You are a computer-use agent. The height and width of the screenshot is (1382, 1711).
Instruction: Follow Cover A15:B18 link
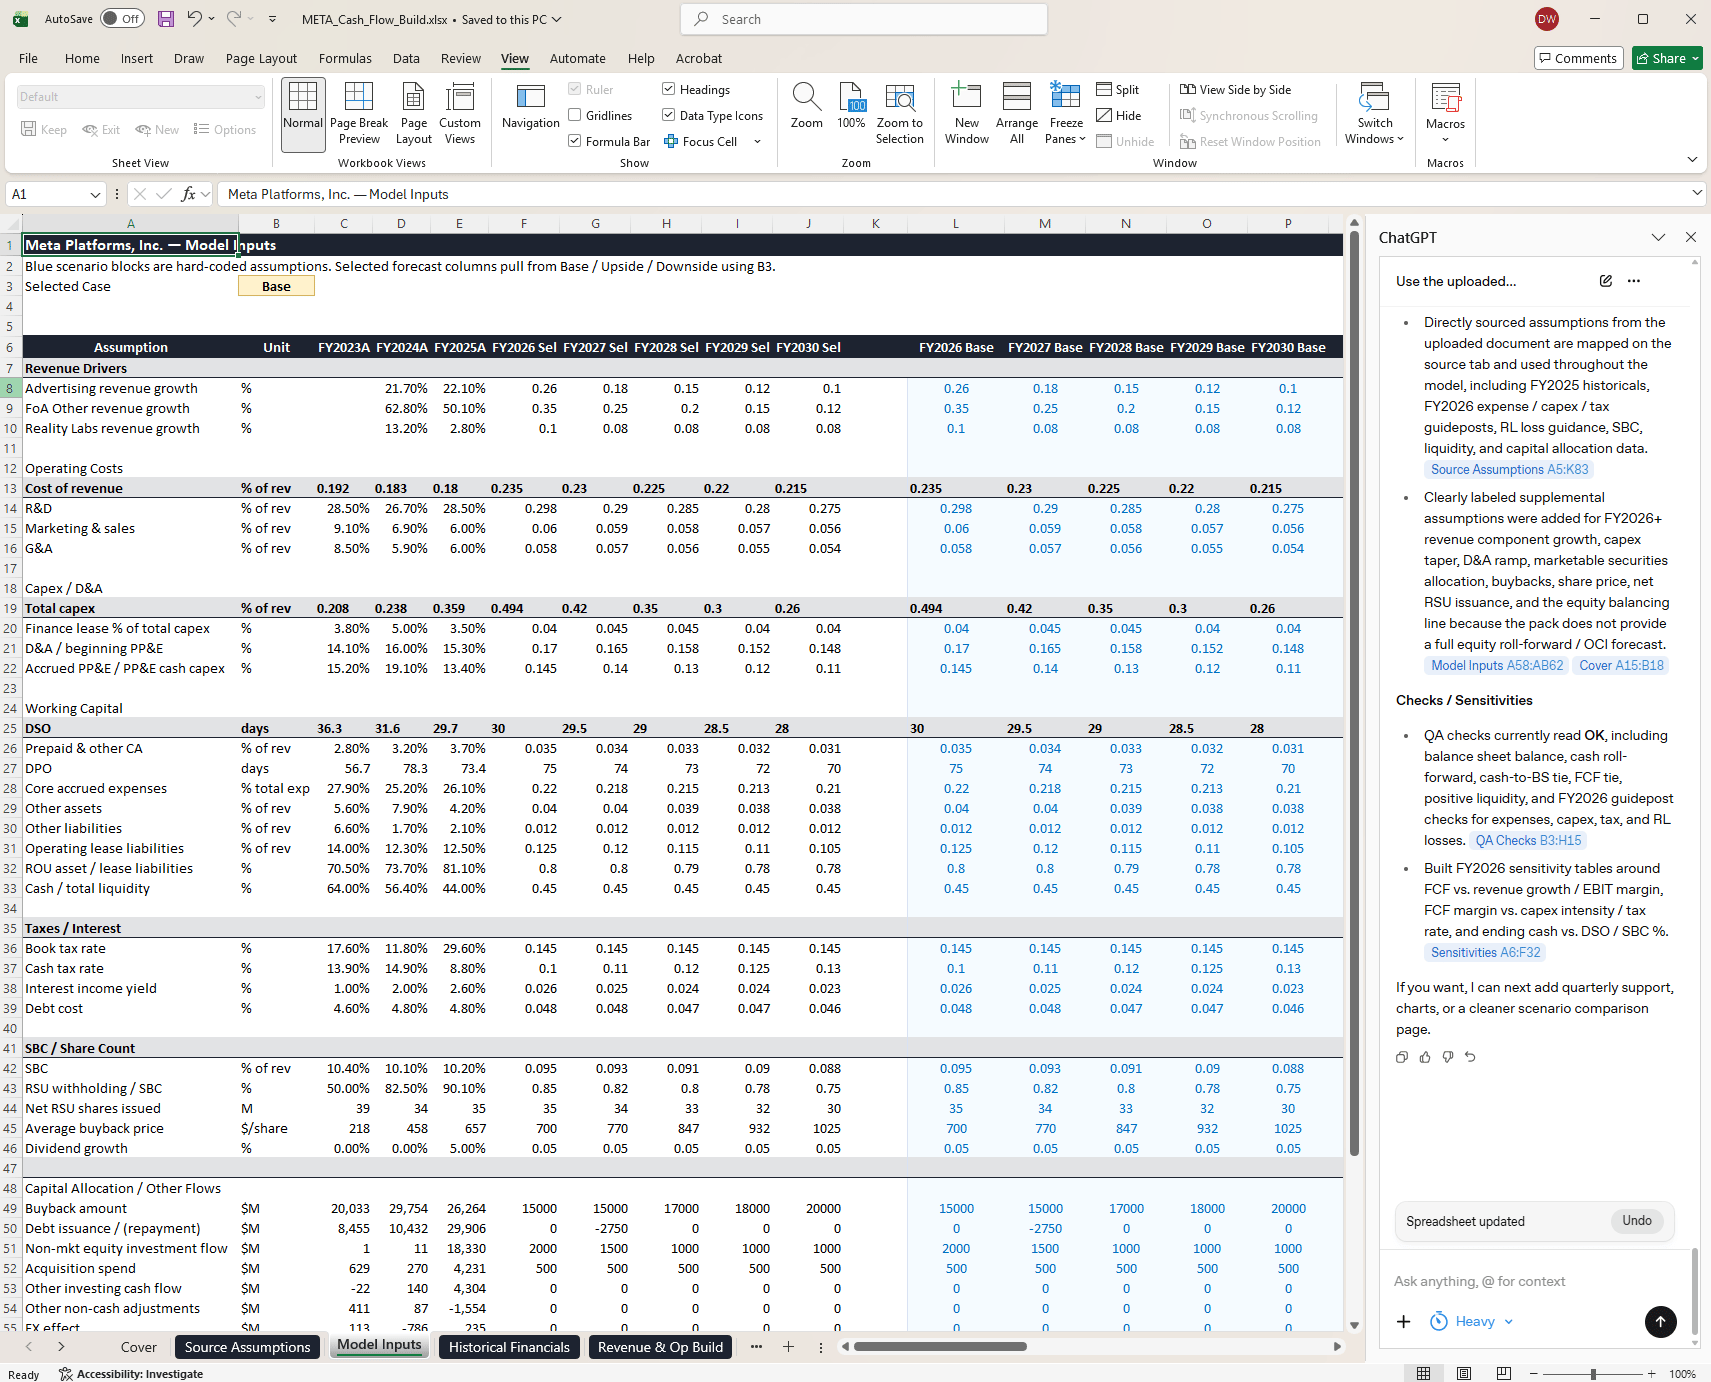1621,666
